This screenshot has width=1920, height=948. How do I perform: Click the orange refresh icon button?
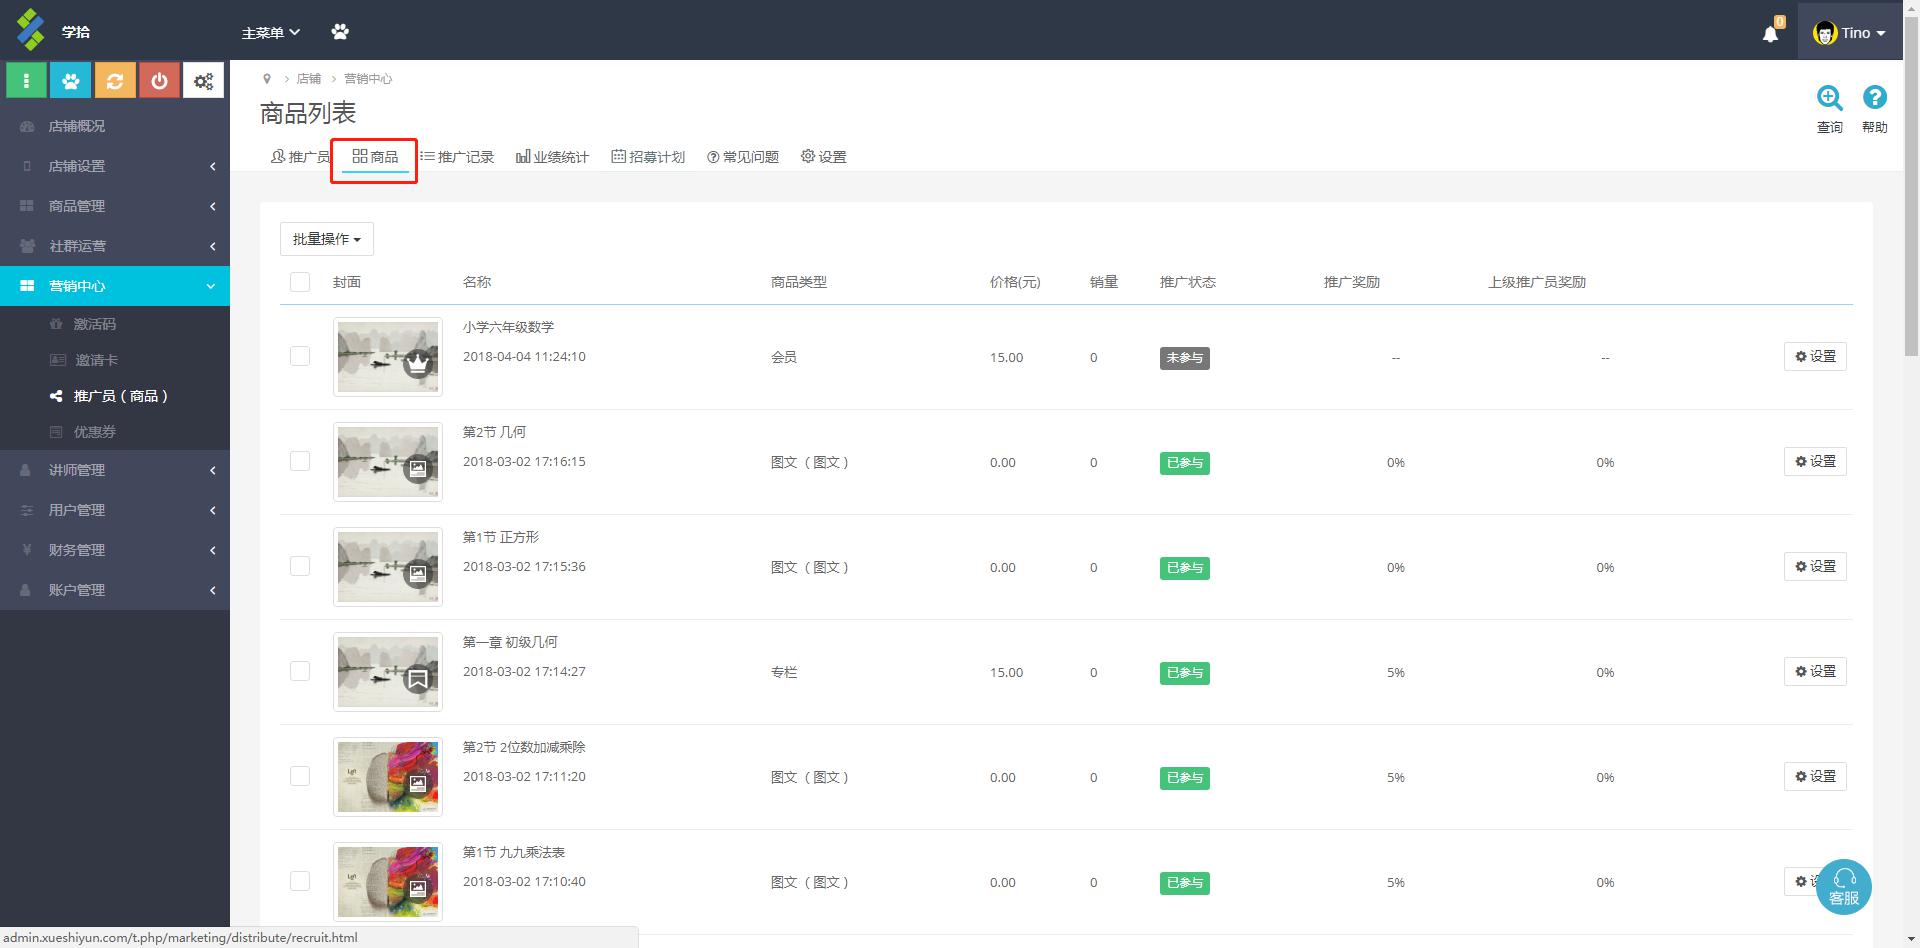(115, 81)
